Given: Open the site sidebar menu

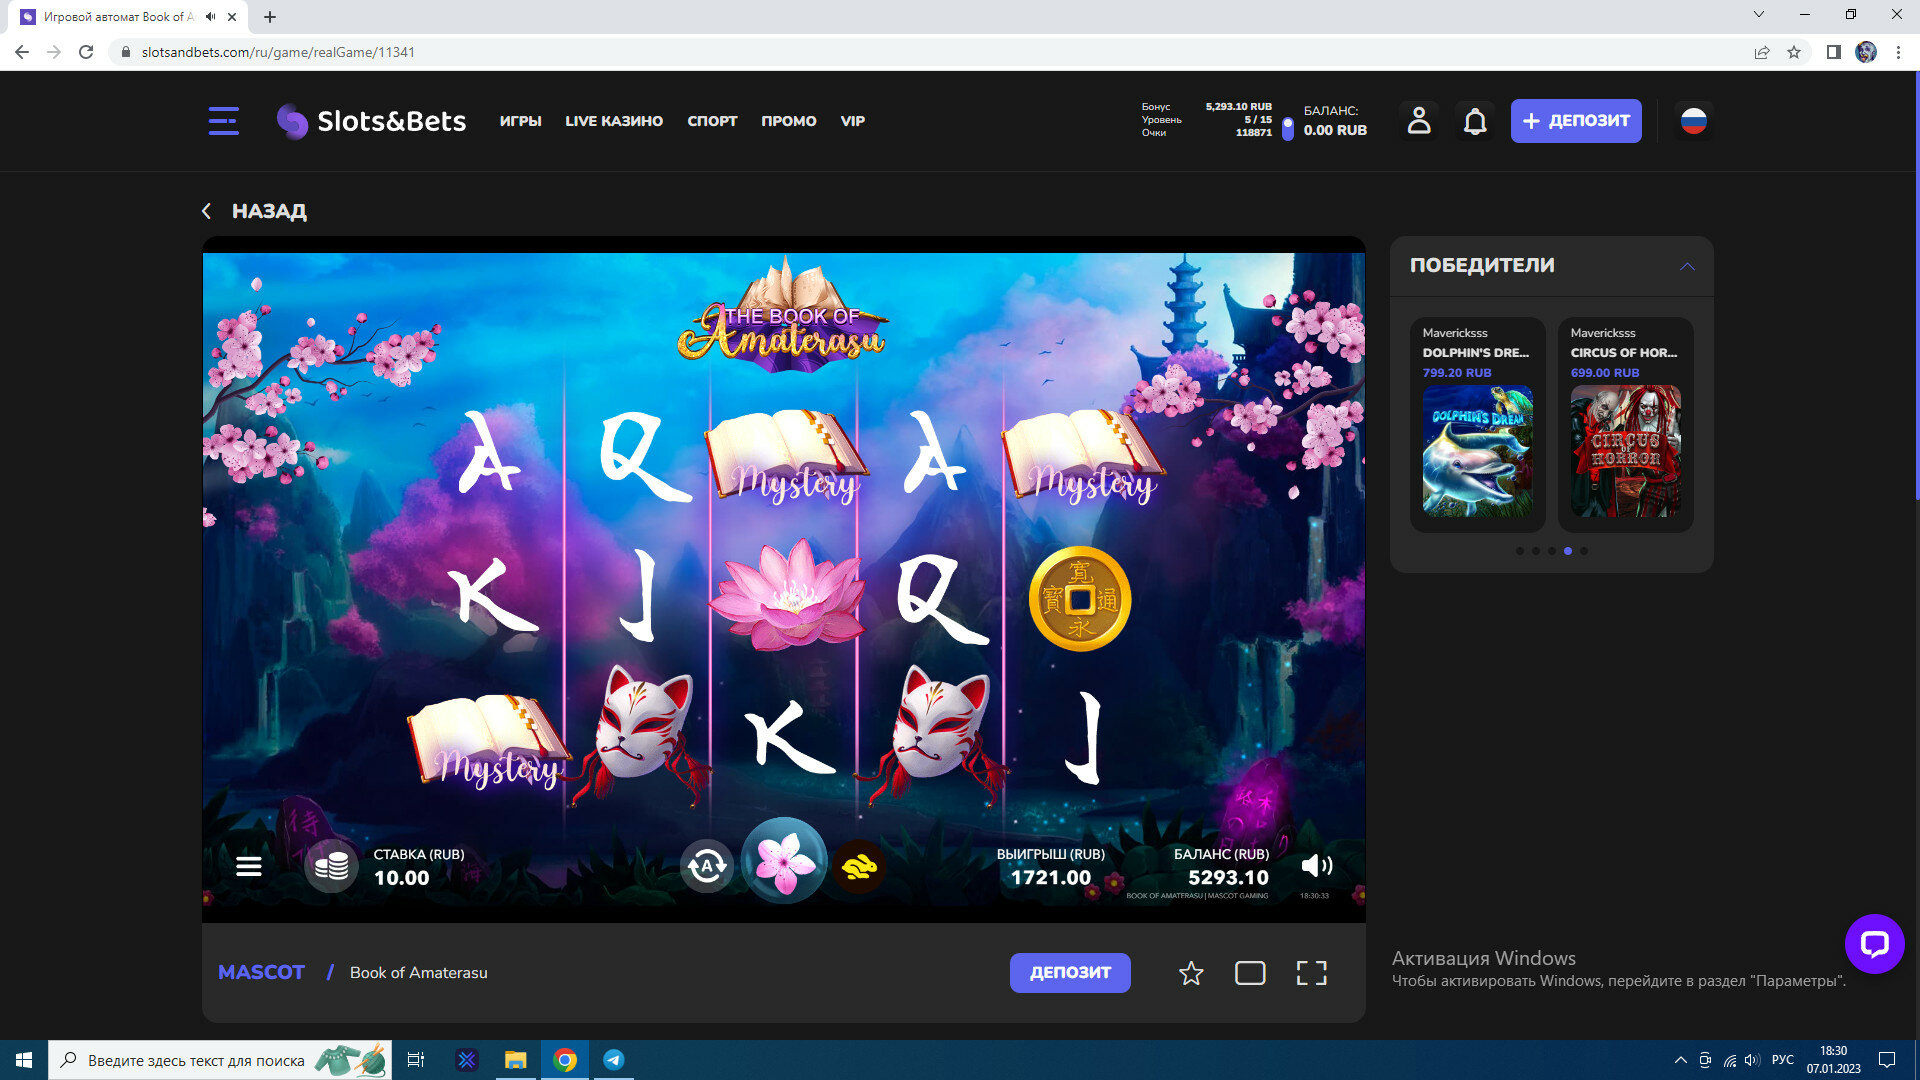Looking at the screenshot, I should point(223,121).
